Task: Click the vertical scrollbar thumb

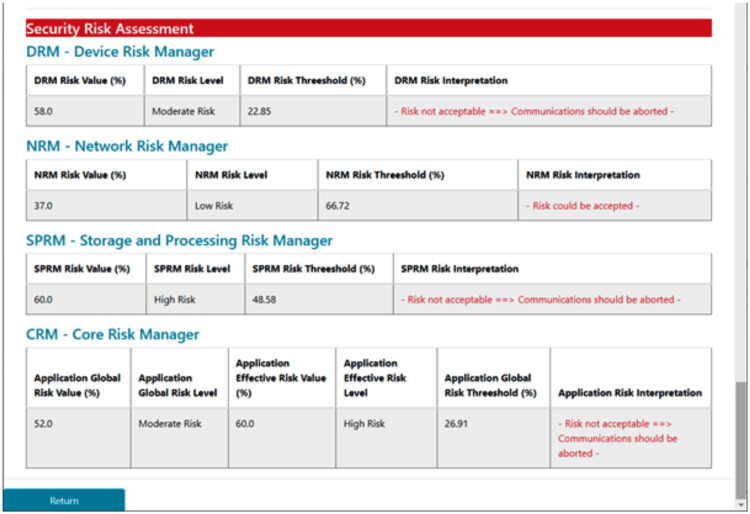Action: [742, 440]
